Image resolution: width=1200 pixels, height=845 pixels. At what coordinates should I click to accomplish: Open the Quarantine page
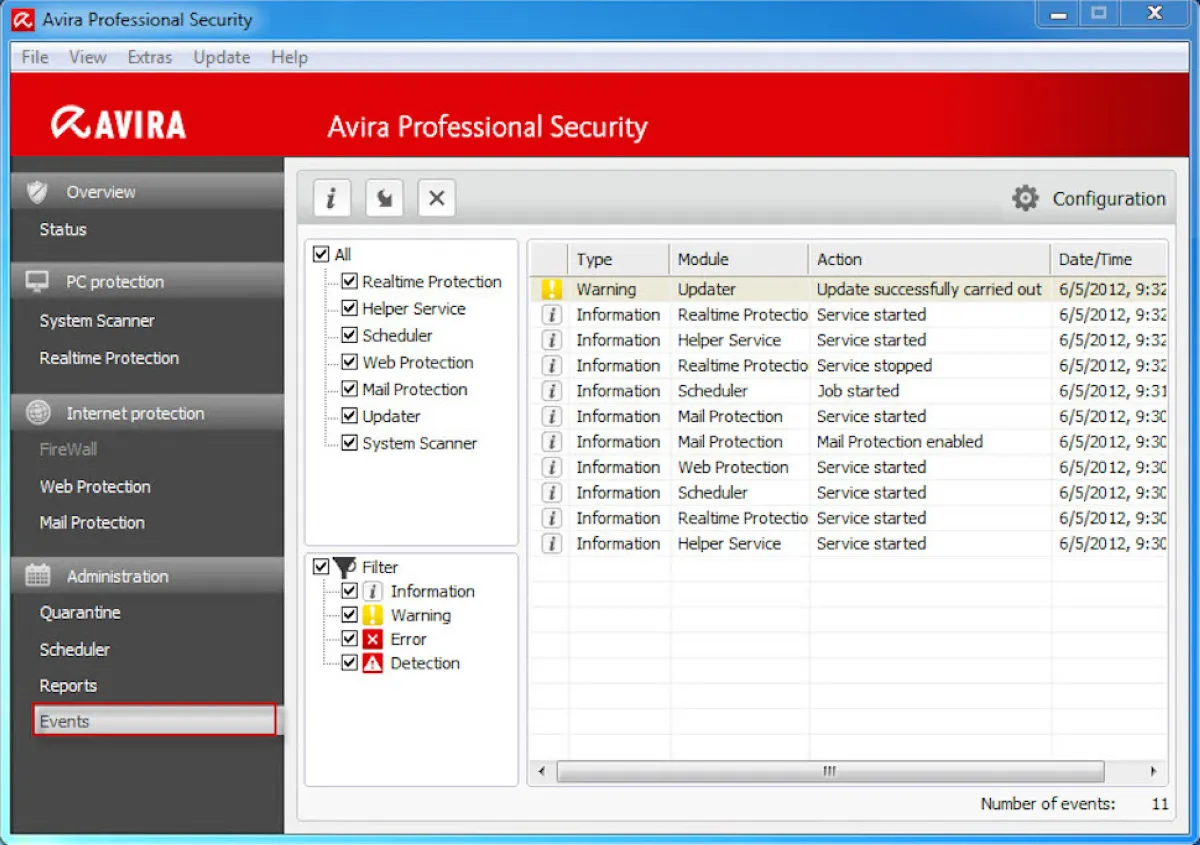[80, 613]
